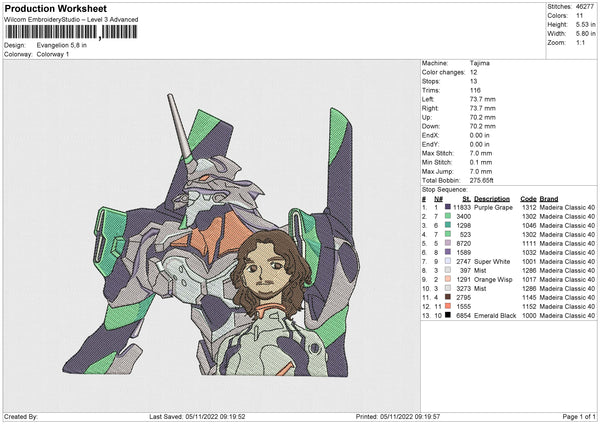Click the stitch count '6854'
The width and height of the screenshot is (600, 424).
coord(463,316)
